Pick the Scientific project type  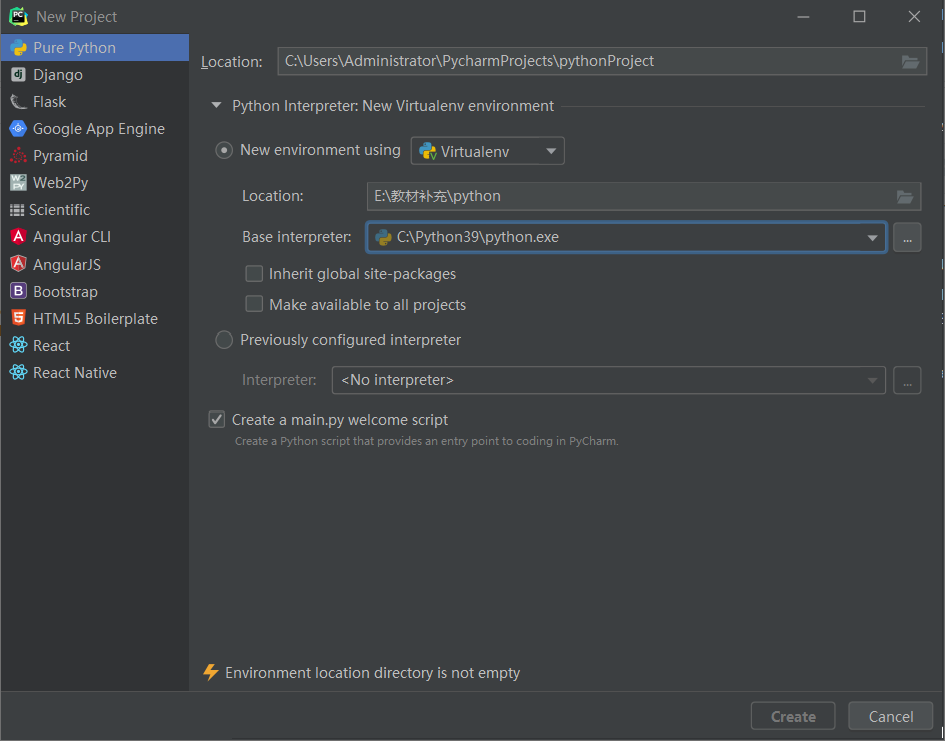(95, 210)
